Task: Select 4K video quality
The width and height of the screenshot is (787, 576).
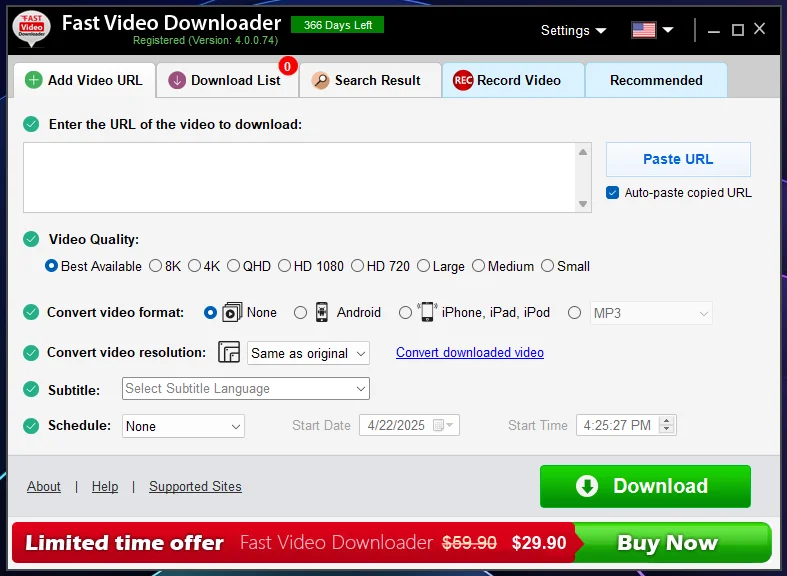Action: [x=195, y=266]
